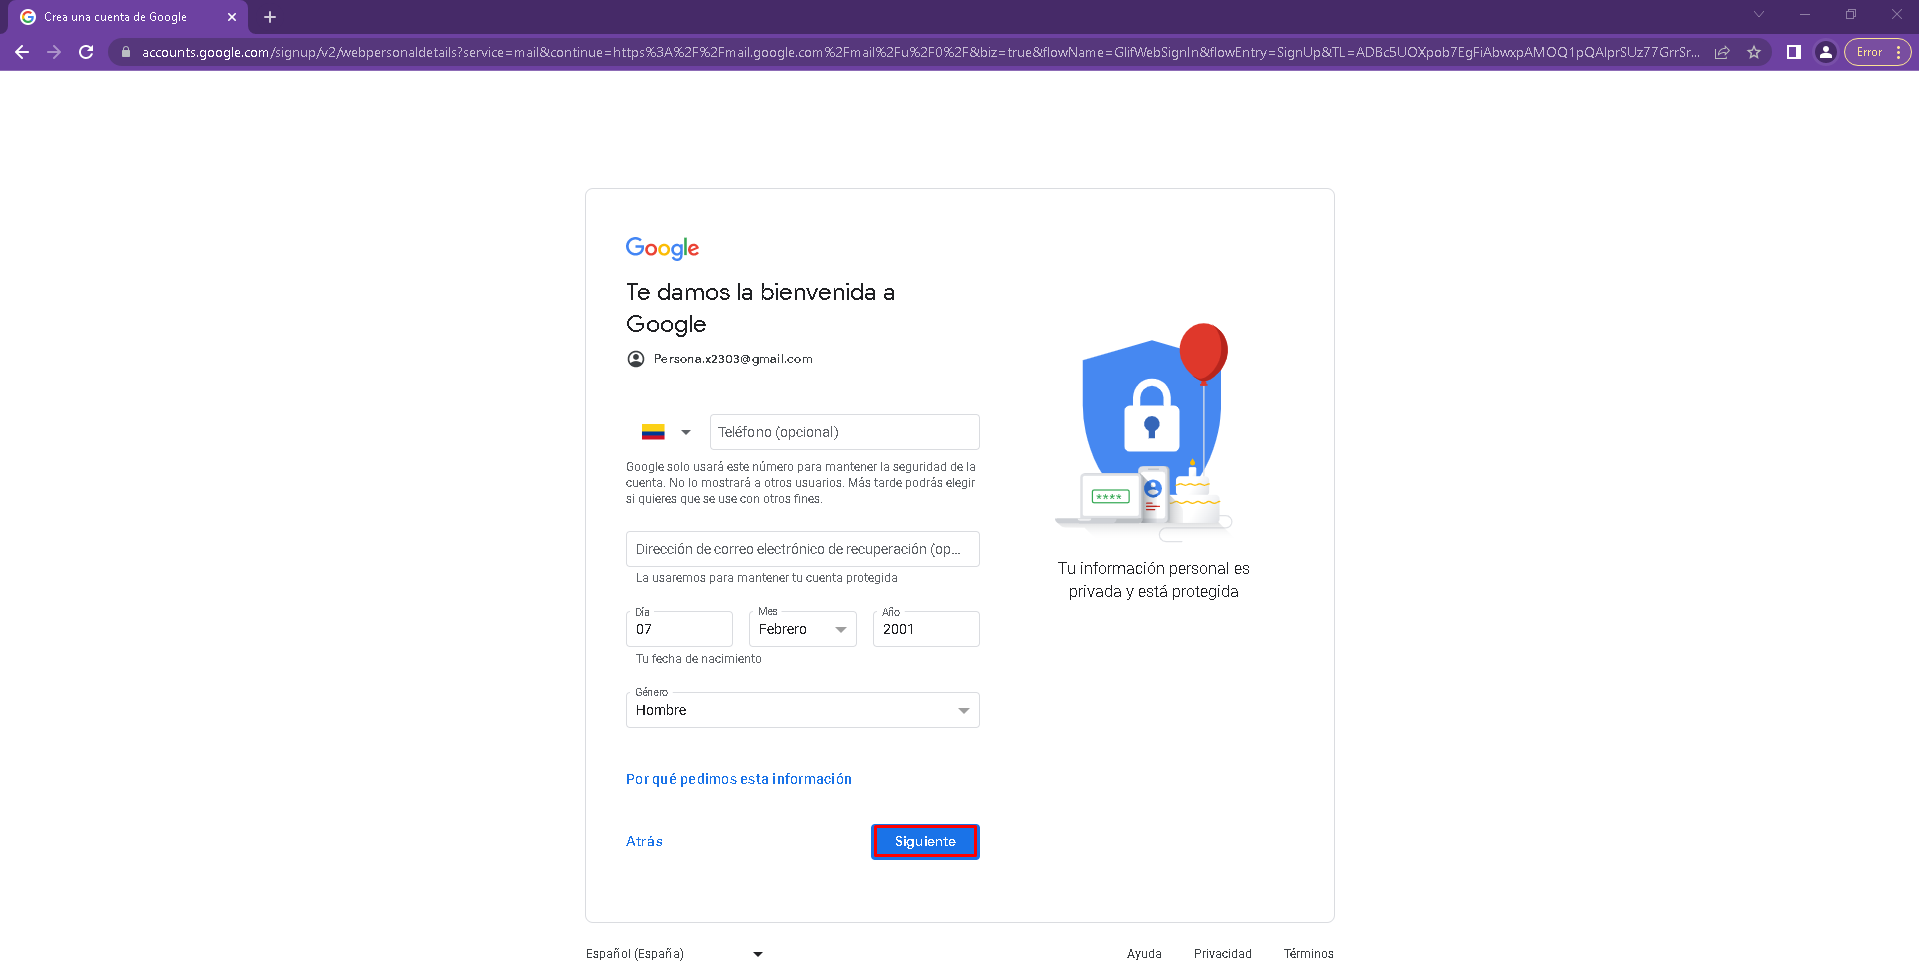This screenshot has height=969, width=1919.
Task: Click the Atrás link
Action: coord(644,842)
